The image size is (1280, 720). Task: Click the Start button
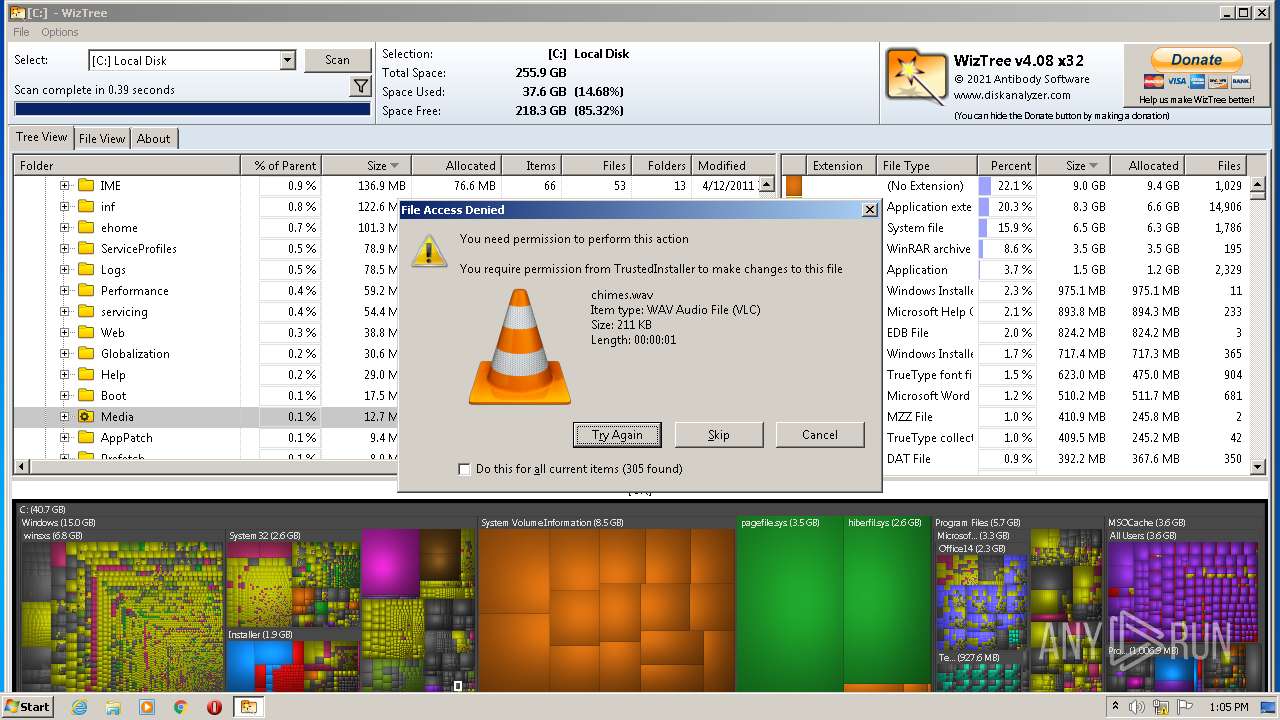tap(28, 706)
